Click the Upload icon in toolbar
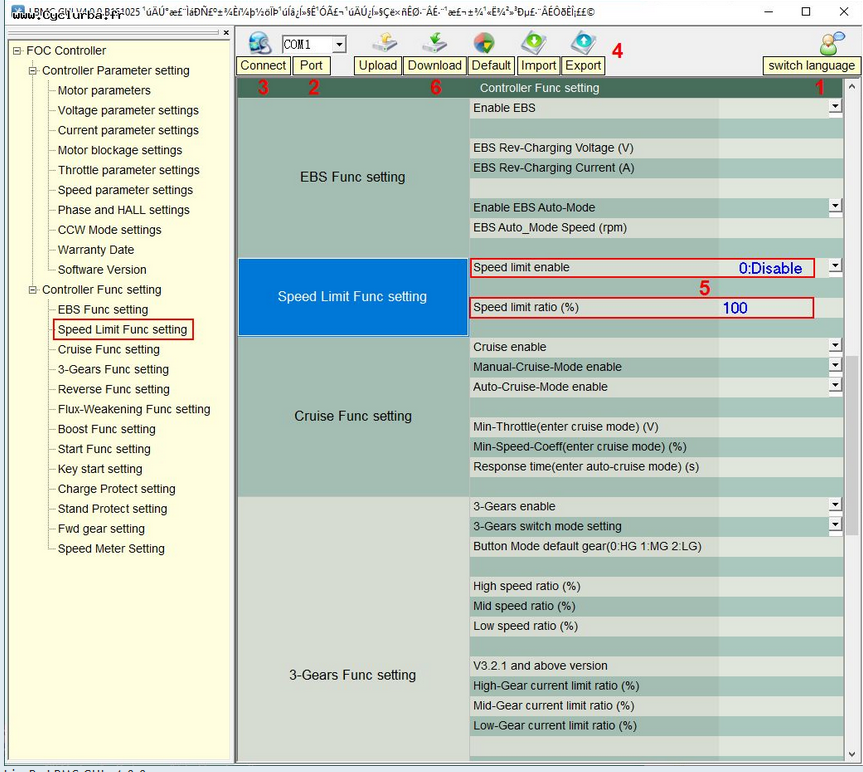This screenshot has width=863, height=772. (x=385, y=43)
